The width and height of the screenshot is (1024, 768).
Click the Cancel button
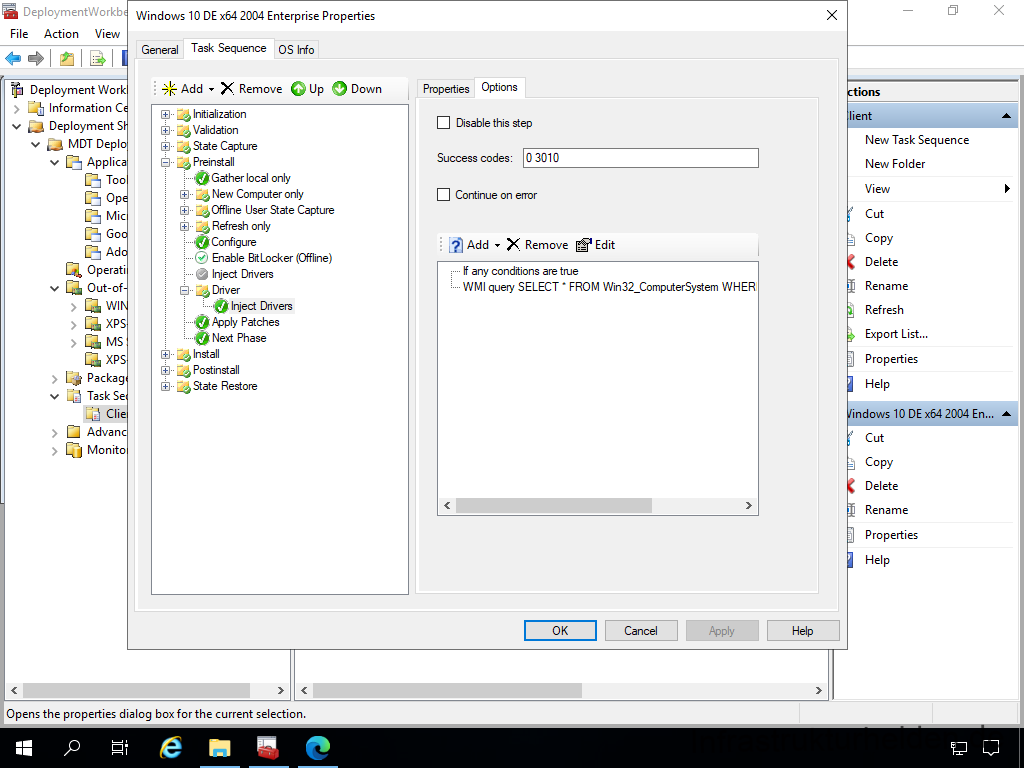pos(641,631)
